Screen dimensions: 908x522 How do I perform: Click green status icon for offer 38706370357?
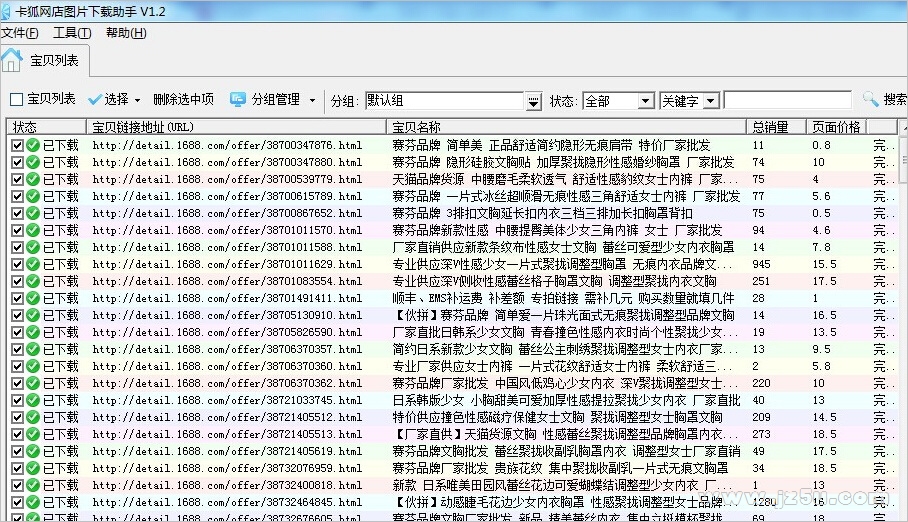[x=33, y=349]
